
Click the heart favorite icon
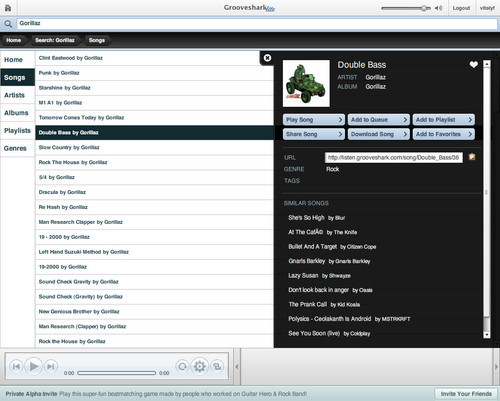(474, 64)
